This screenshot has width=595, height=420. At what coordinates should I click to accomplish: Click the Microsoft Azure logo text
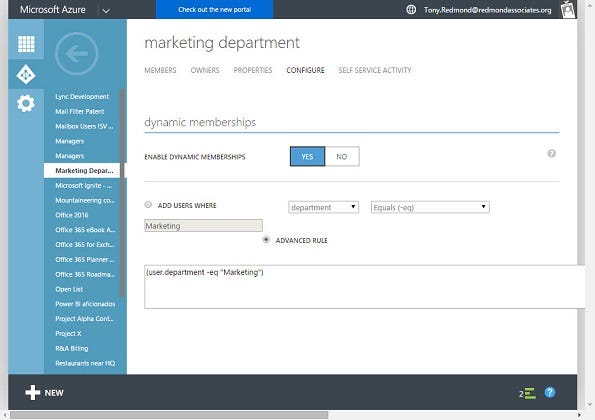[x=53, y=9]
